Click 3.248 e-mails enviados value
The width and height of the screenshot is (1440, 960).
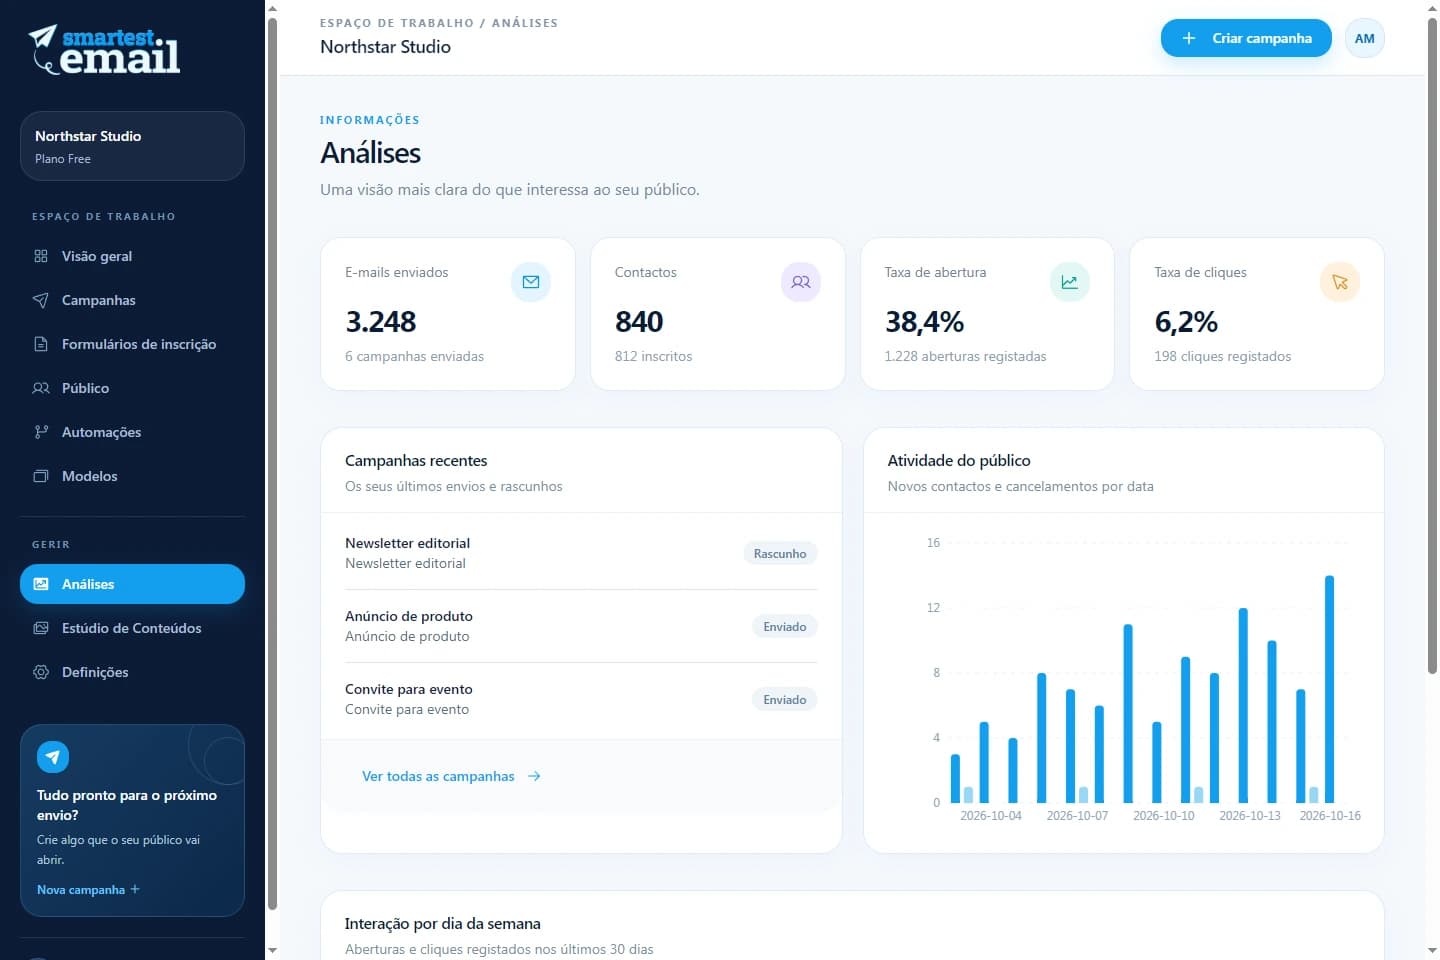coord(381,322)
